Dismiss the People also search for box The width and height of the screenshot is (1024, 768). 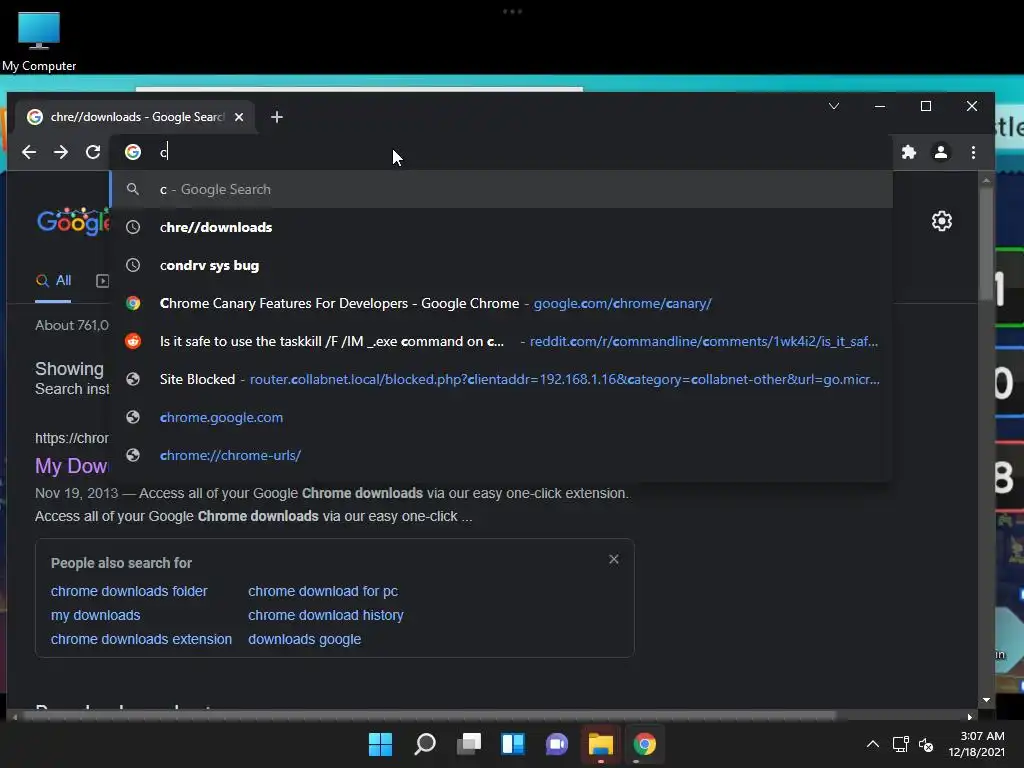pos(614,559)
